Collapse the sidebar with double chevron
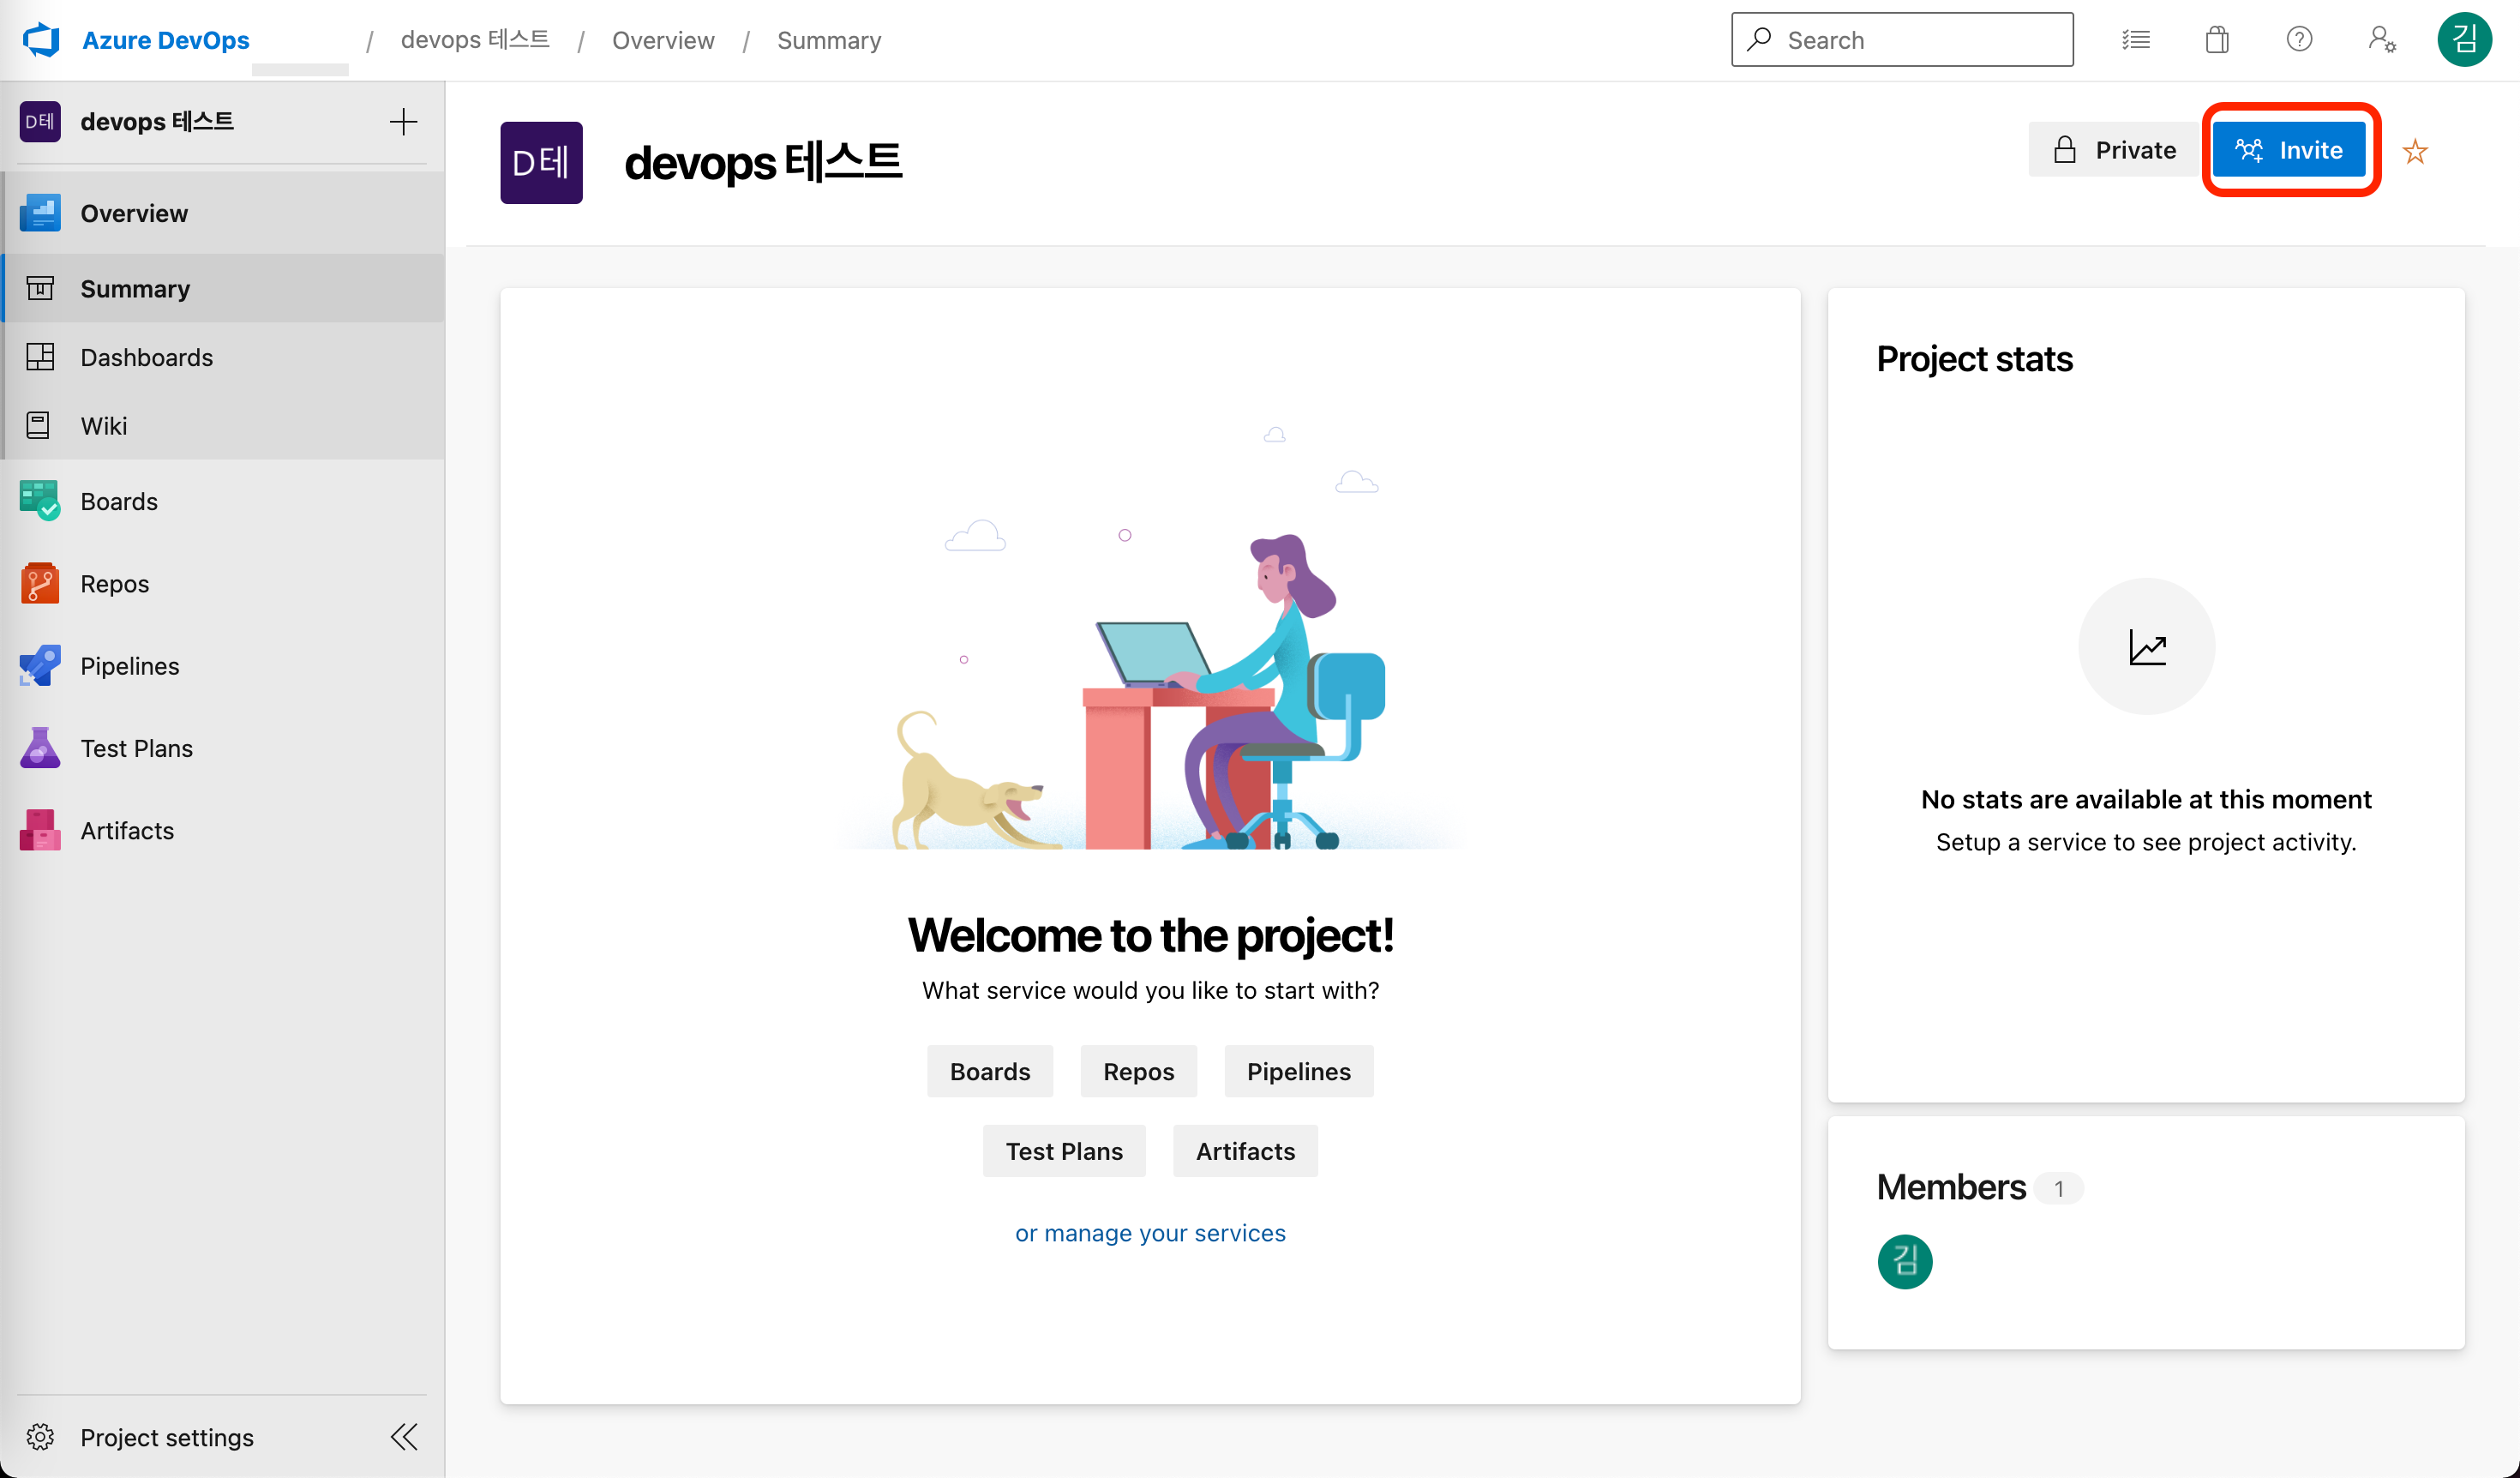The image size is (2520, 1478). 404,1437
